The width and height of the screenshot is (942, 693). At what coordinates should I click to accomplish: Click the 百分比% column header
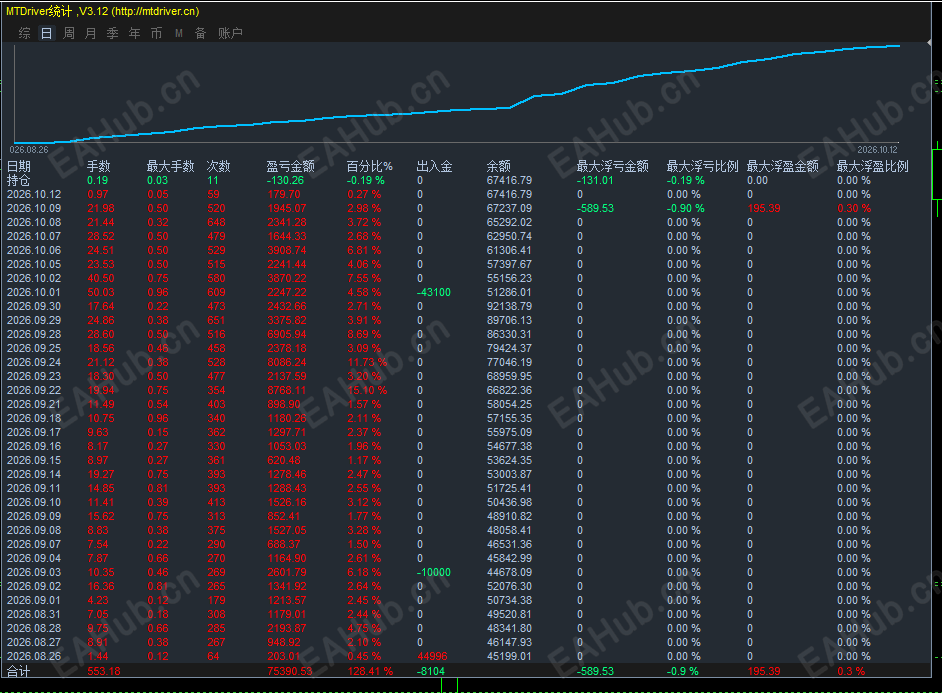click(x=369, y=166)
